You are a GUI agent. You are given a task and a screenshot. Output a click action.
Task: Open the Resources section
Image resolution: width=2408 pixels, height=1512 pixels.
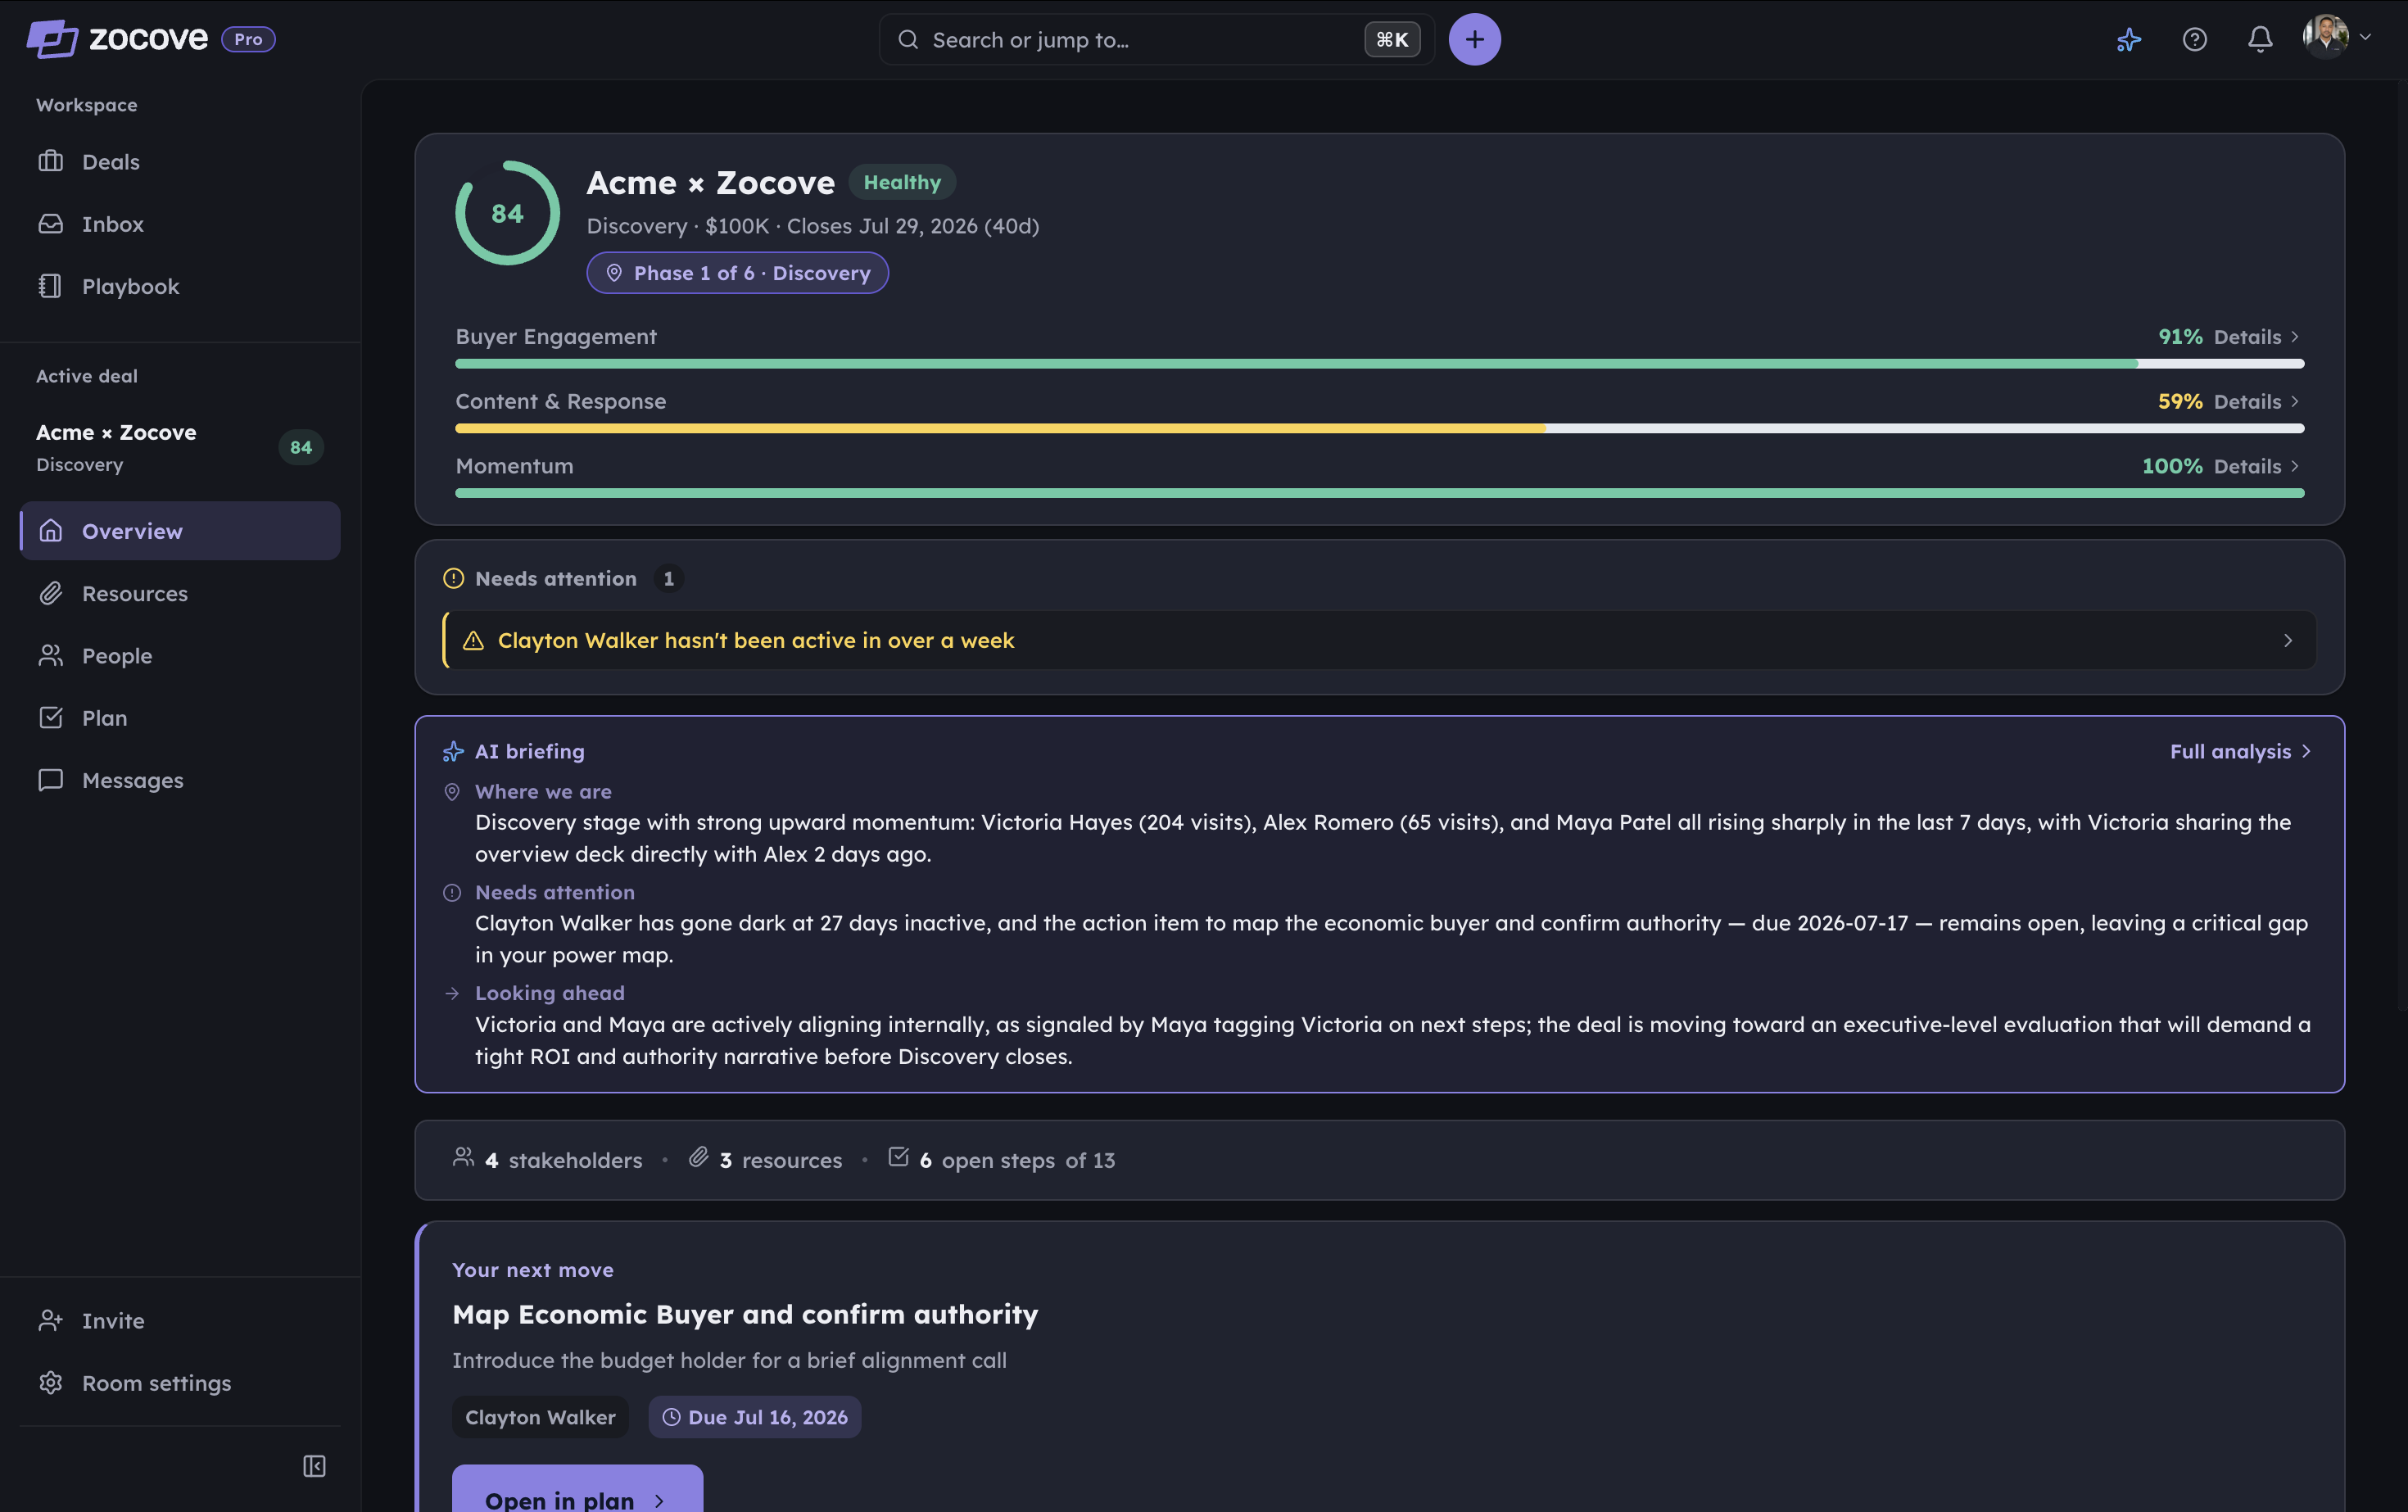180,593
